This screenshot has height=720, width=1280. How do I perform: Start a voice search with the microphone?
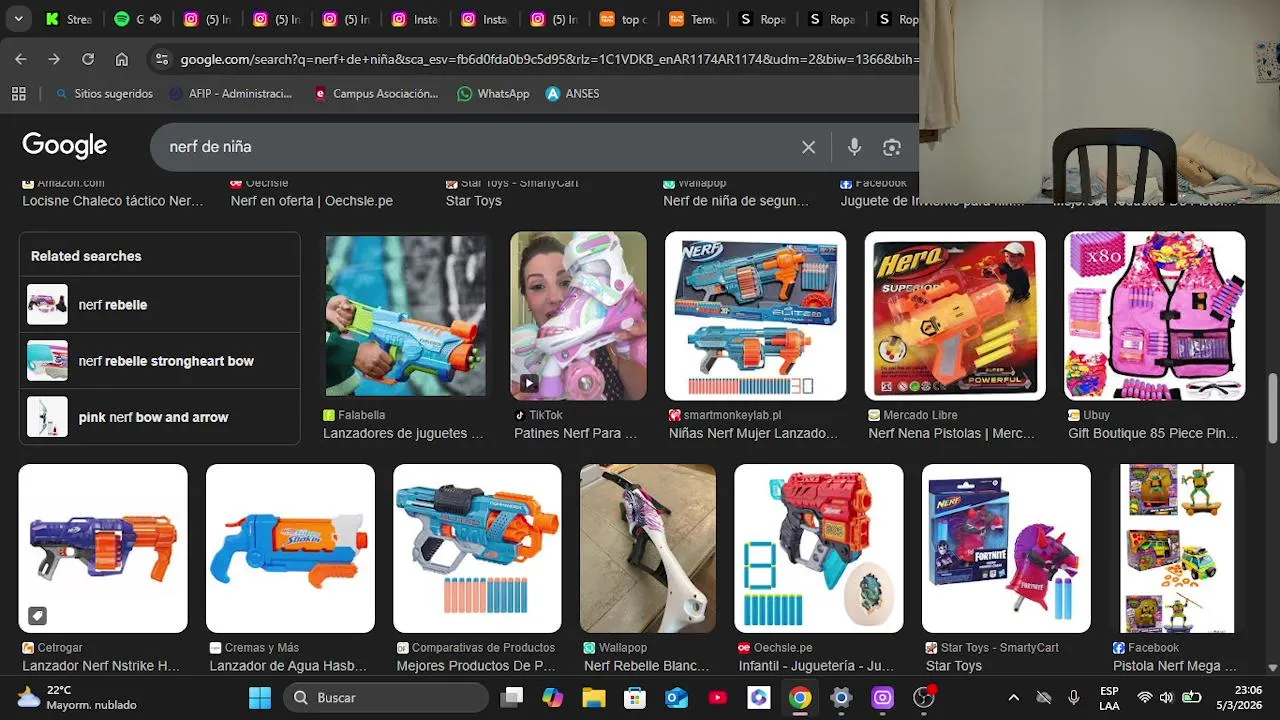854,147
